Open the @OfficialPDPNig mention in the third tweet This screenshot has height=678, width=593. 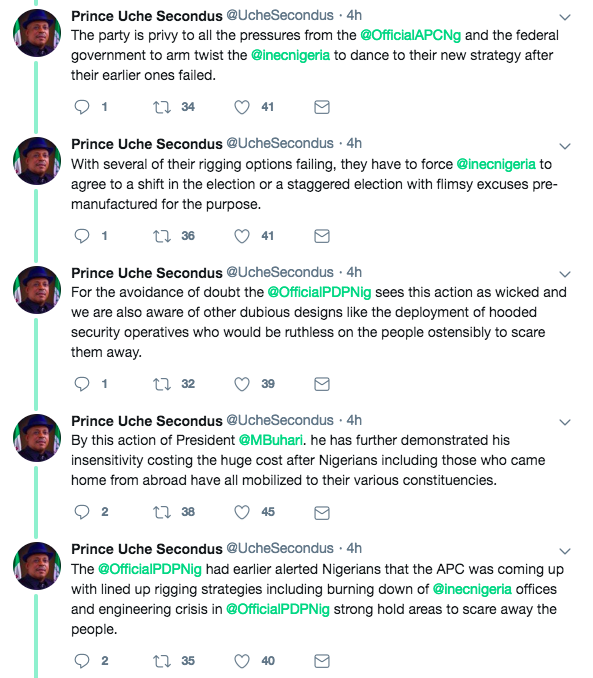click(x=319, y=292)
